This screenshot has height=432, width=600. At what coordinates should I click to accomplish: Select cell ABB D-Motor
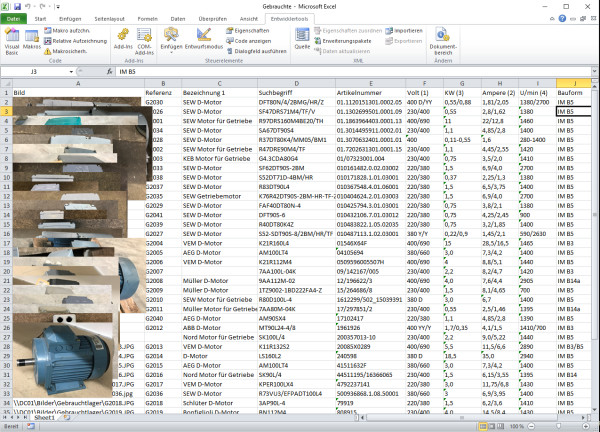(220, 328)
